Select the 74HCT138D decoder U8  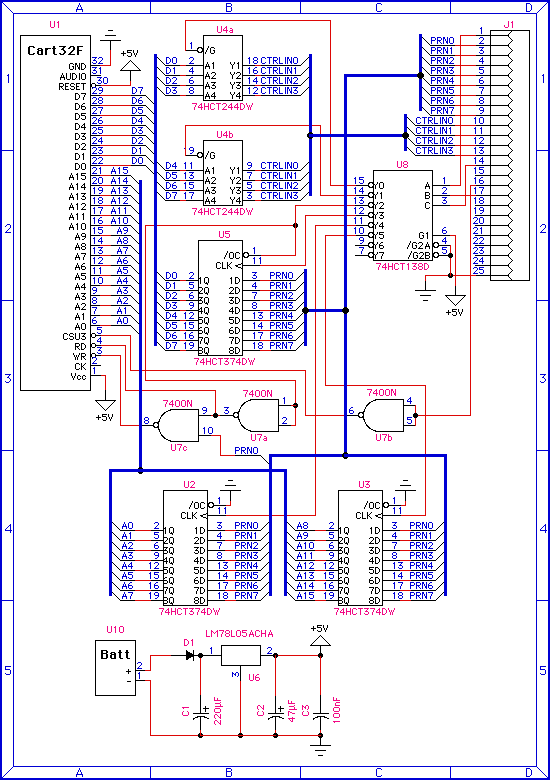click(402, 215)
